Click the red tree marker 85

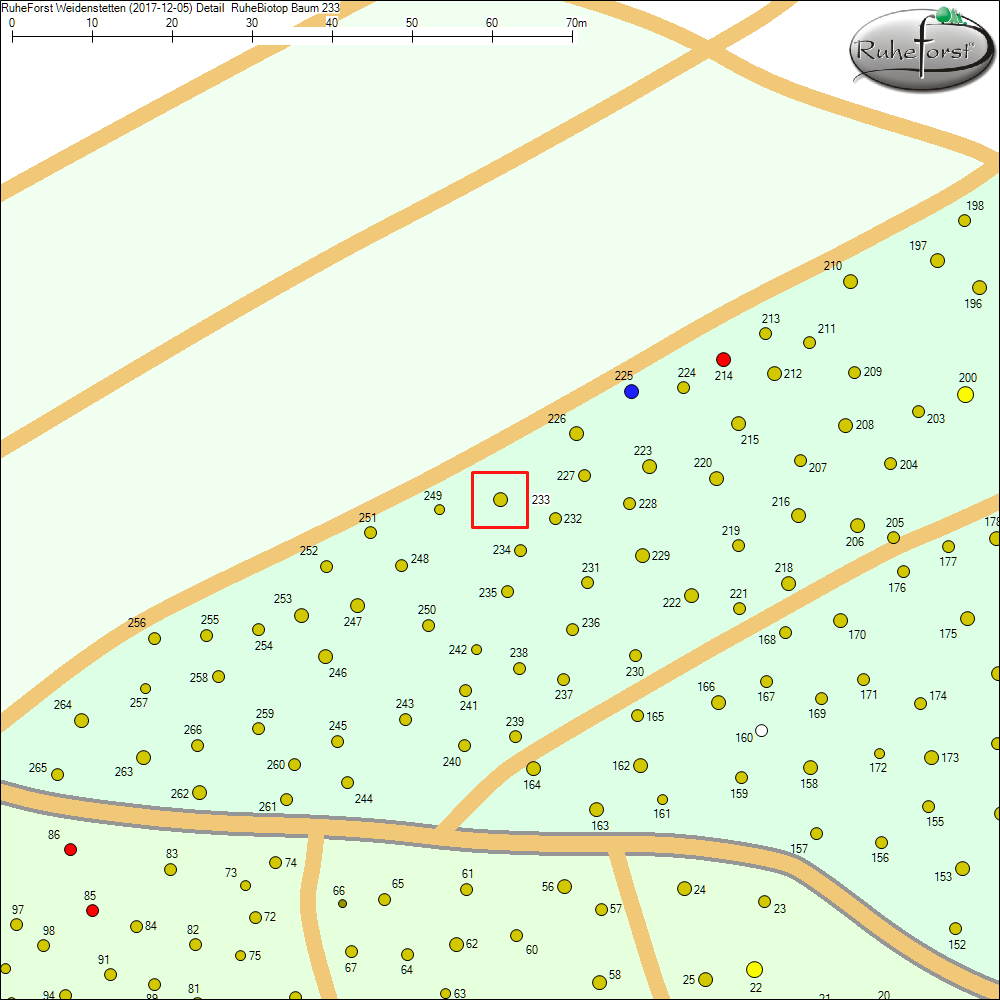tap(92, 911)
